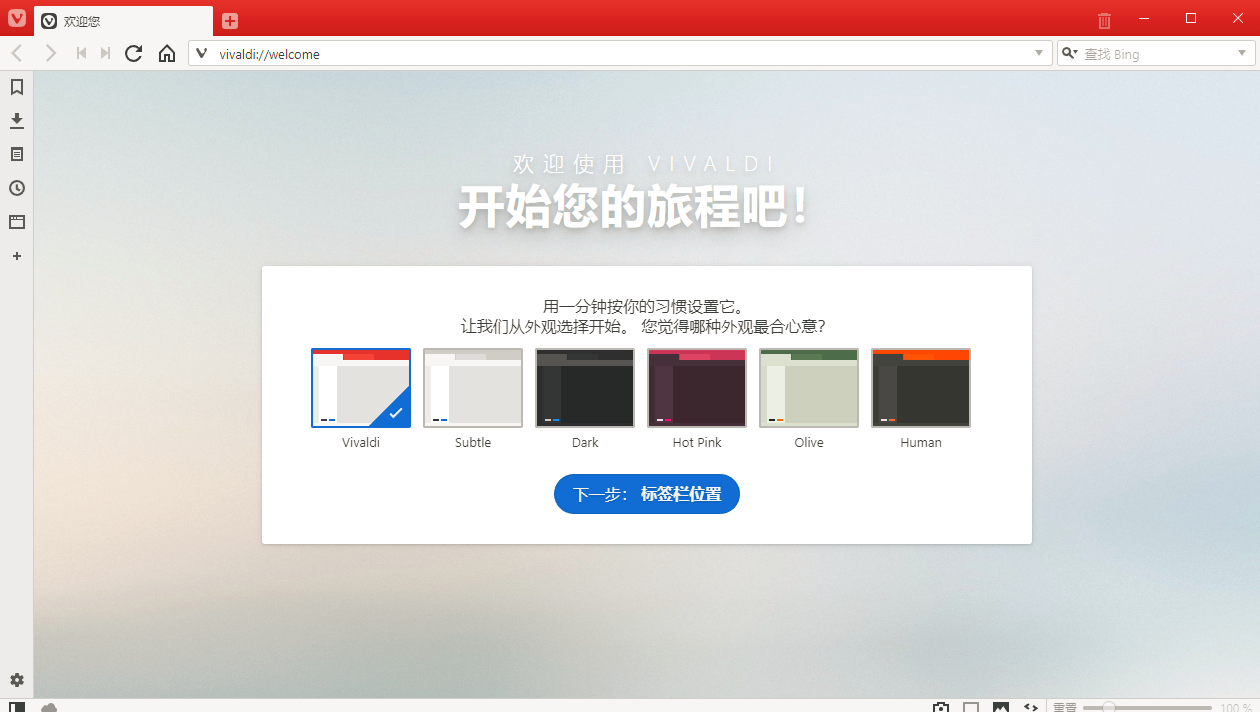Click the site info icon in the address bar

point(201,54)
